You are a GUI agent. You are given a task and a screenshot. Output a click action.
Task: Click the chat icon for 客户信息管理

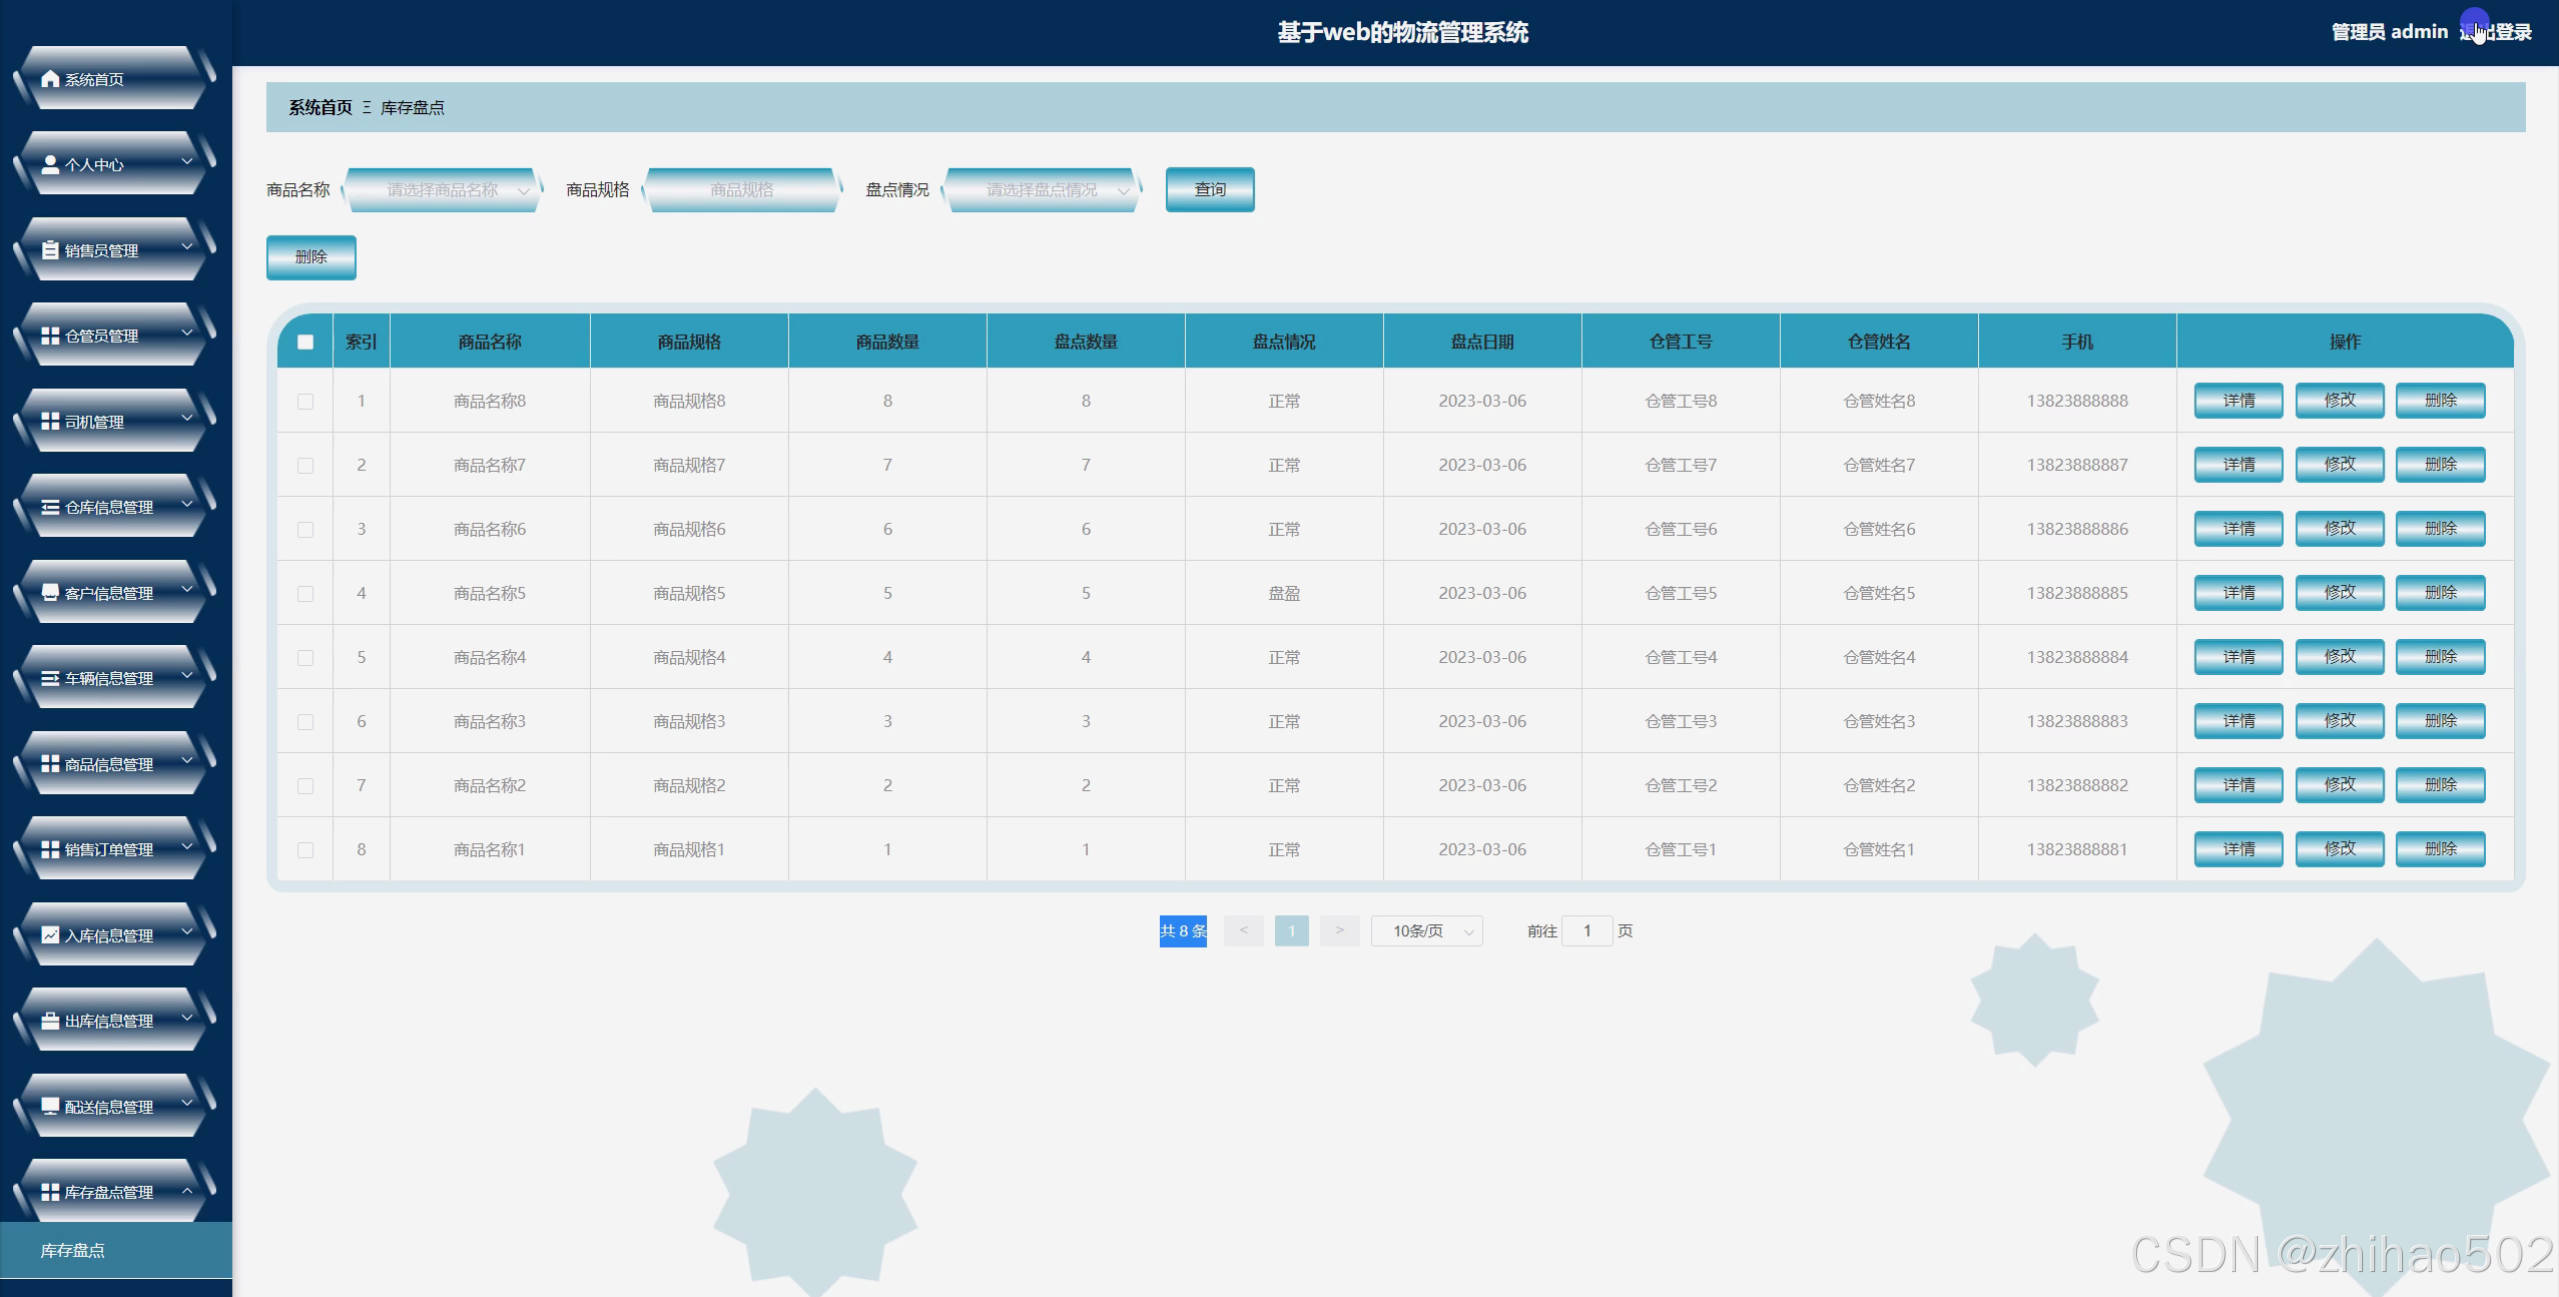[50, 592]
